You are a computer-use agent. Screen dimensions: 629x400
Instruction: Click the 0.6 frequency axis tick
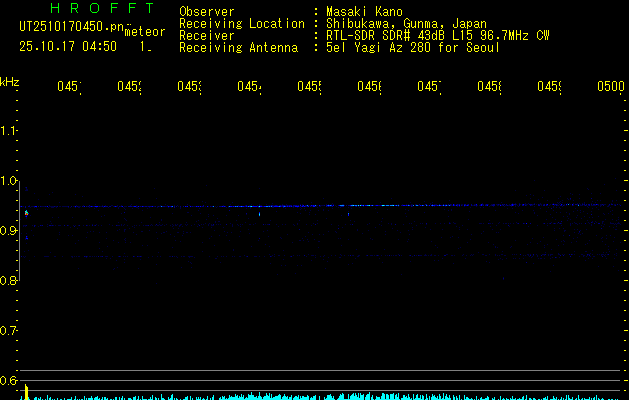[x=9, y=381]
